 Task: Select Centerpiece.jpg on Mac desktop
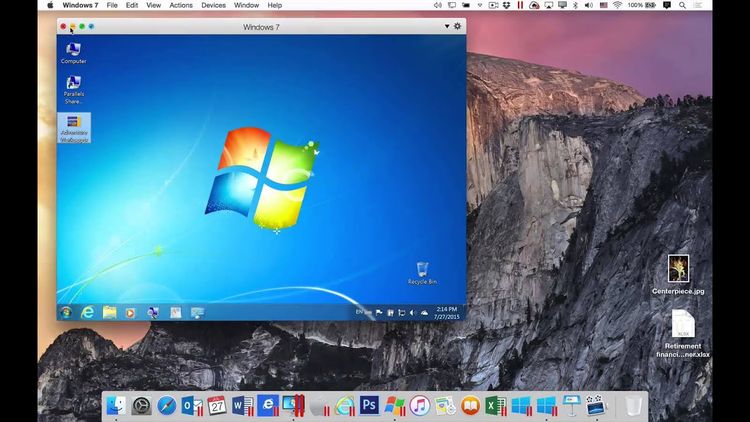(x=678, y=274)
